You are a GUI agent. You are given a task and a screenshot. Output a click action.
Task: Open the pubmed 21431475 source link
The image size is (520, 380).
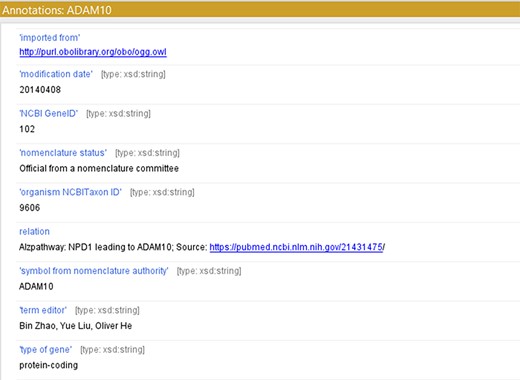coord(296,247)
